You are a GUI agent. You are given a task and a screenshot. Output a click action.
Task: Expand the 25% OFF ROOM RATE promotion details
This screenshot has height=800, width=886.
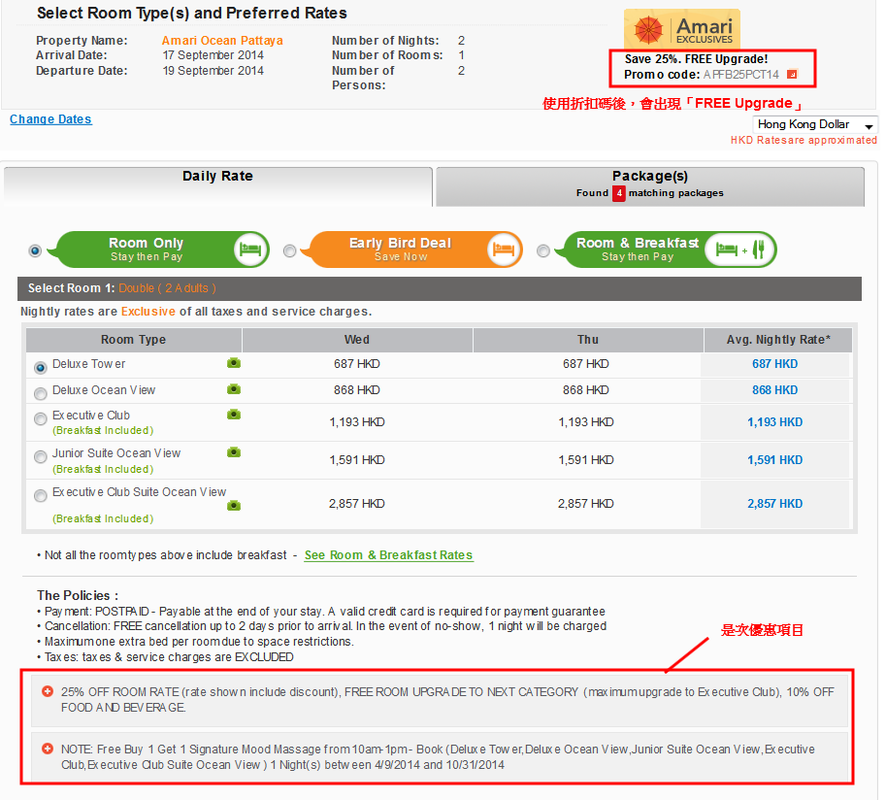[47, 691]
